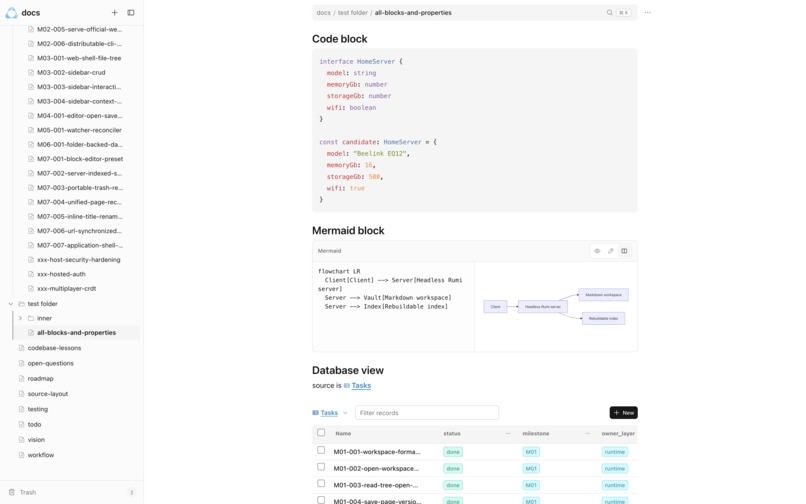
Task: Click the Database view heading
Action: tap(347, 370)
